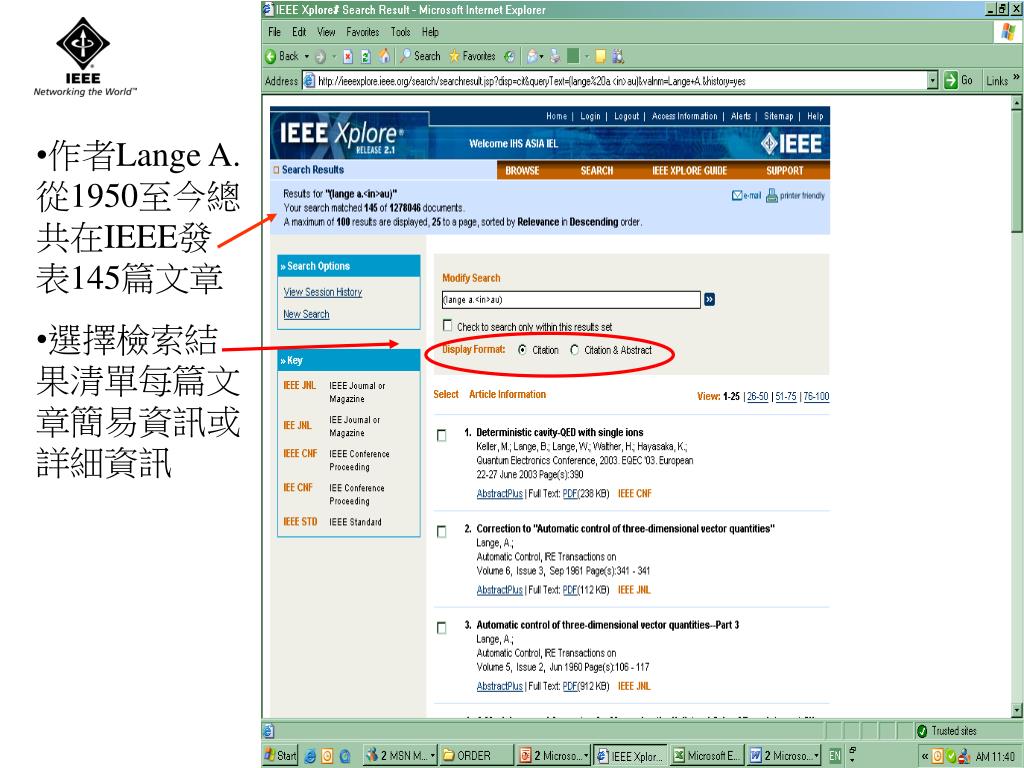Open the Tools menu
The width and height of the screenshot is (1024, 768).
tap(400, 32)
